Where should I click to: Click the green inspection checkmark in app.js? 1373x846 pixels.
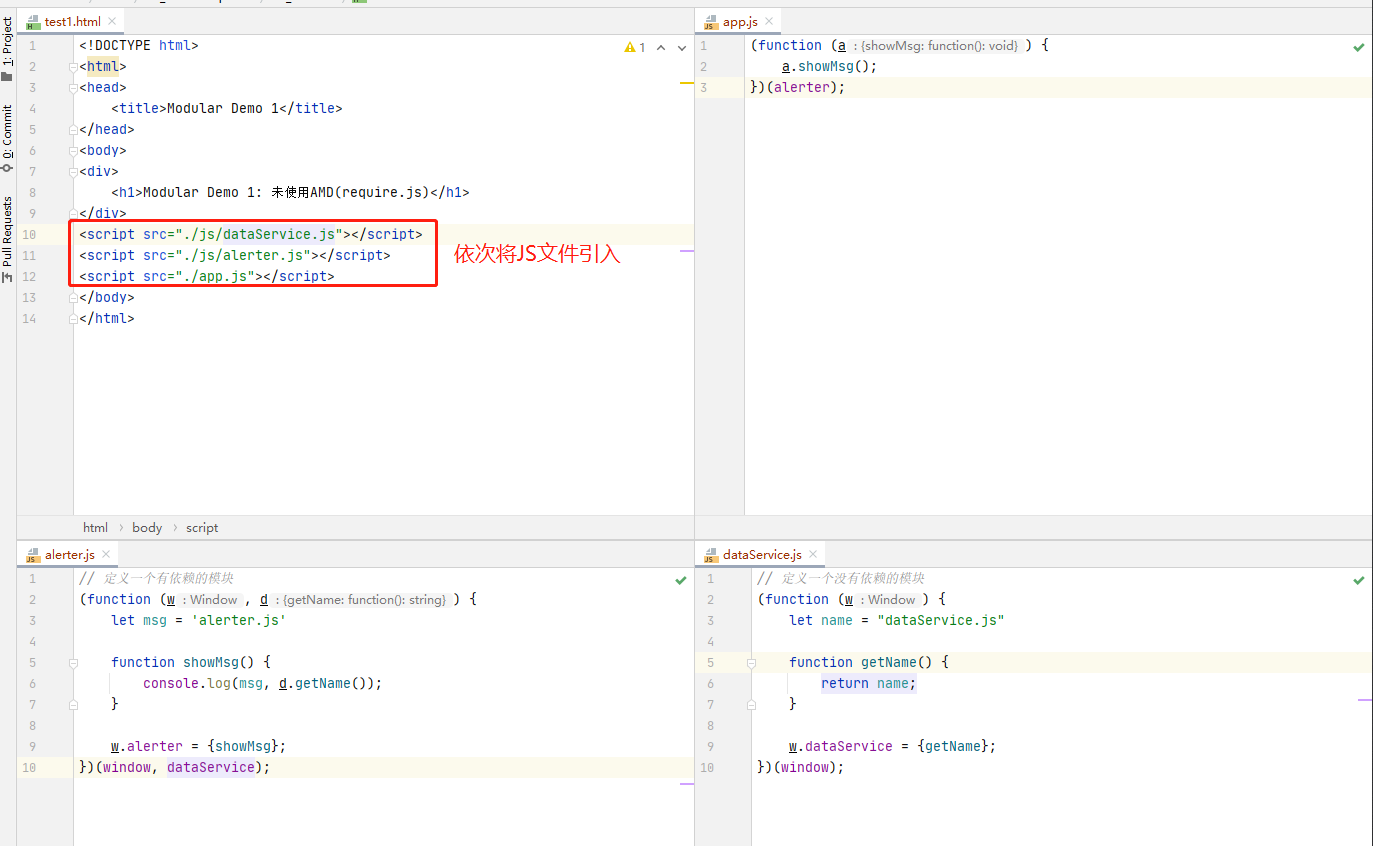click(1358, 47)
